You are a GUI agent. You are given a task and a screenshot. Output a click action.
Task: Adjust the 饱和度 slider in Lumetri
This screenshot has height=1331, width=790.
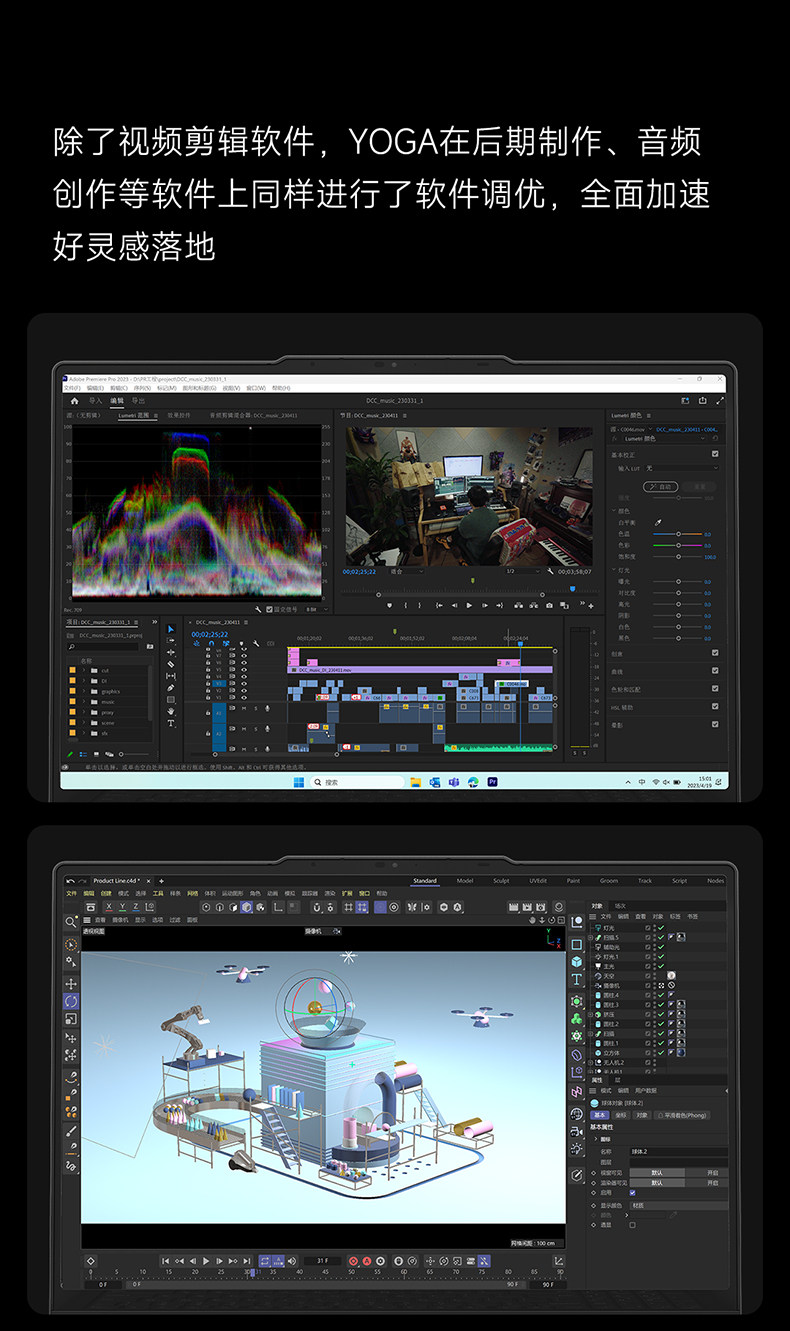[x=678, y=557]
